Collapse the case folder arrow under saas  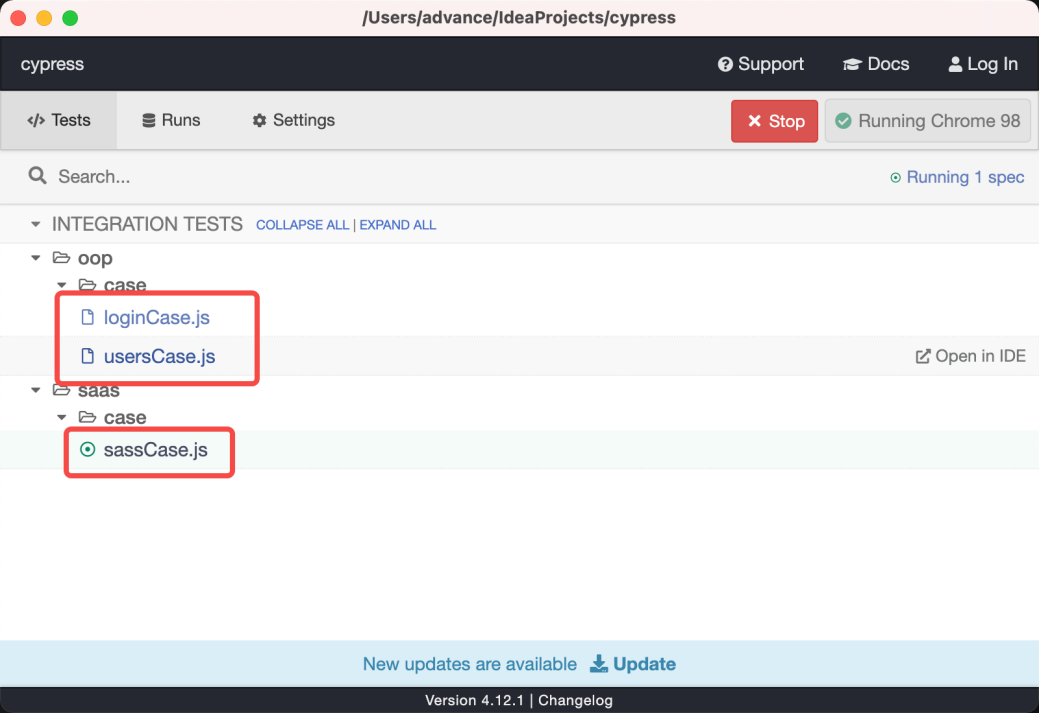tap(62, 417)
